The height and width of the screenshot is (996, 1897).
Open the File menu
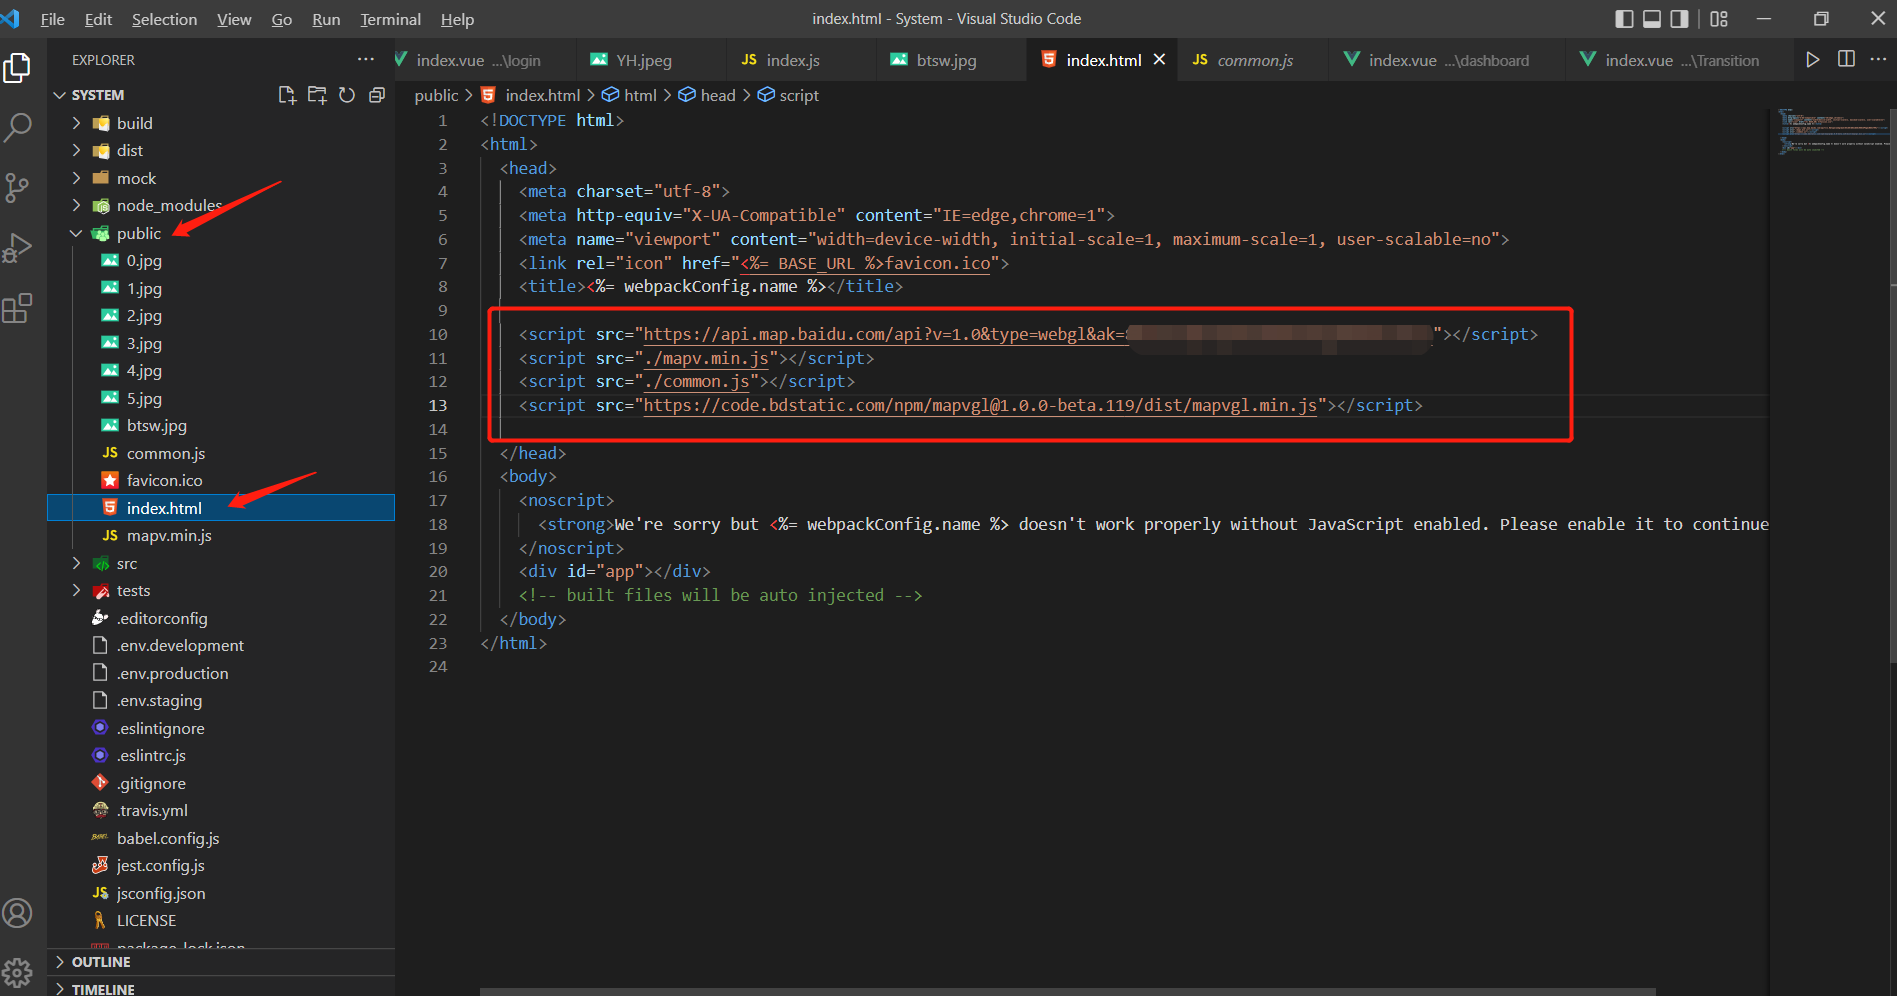(52, 19)
